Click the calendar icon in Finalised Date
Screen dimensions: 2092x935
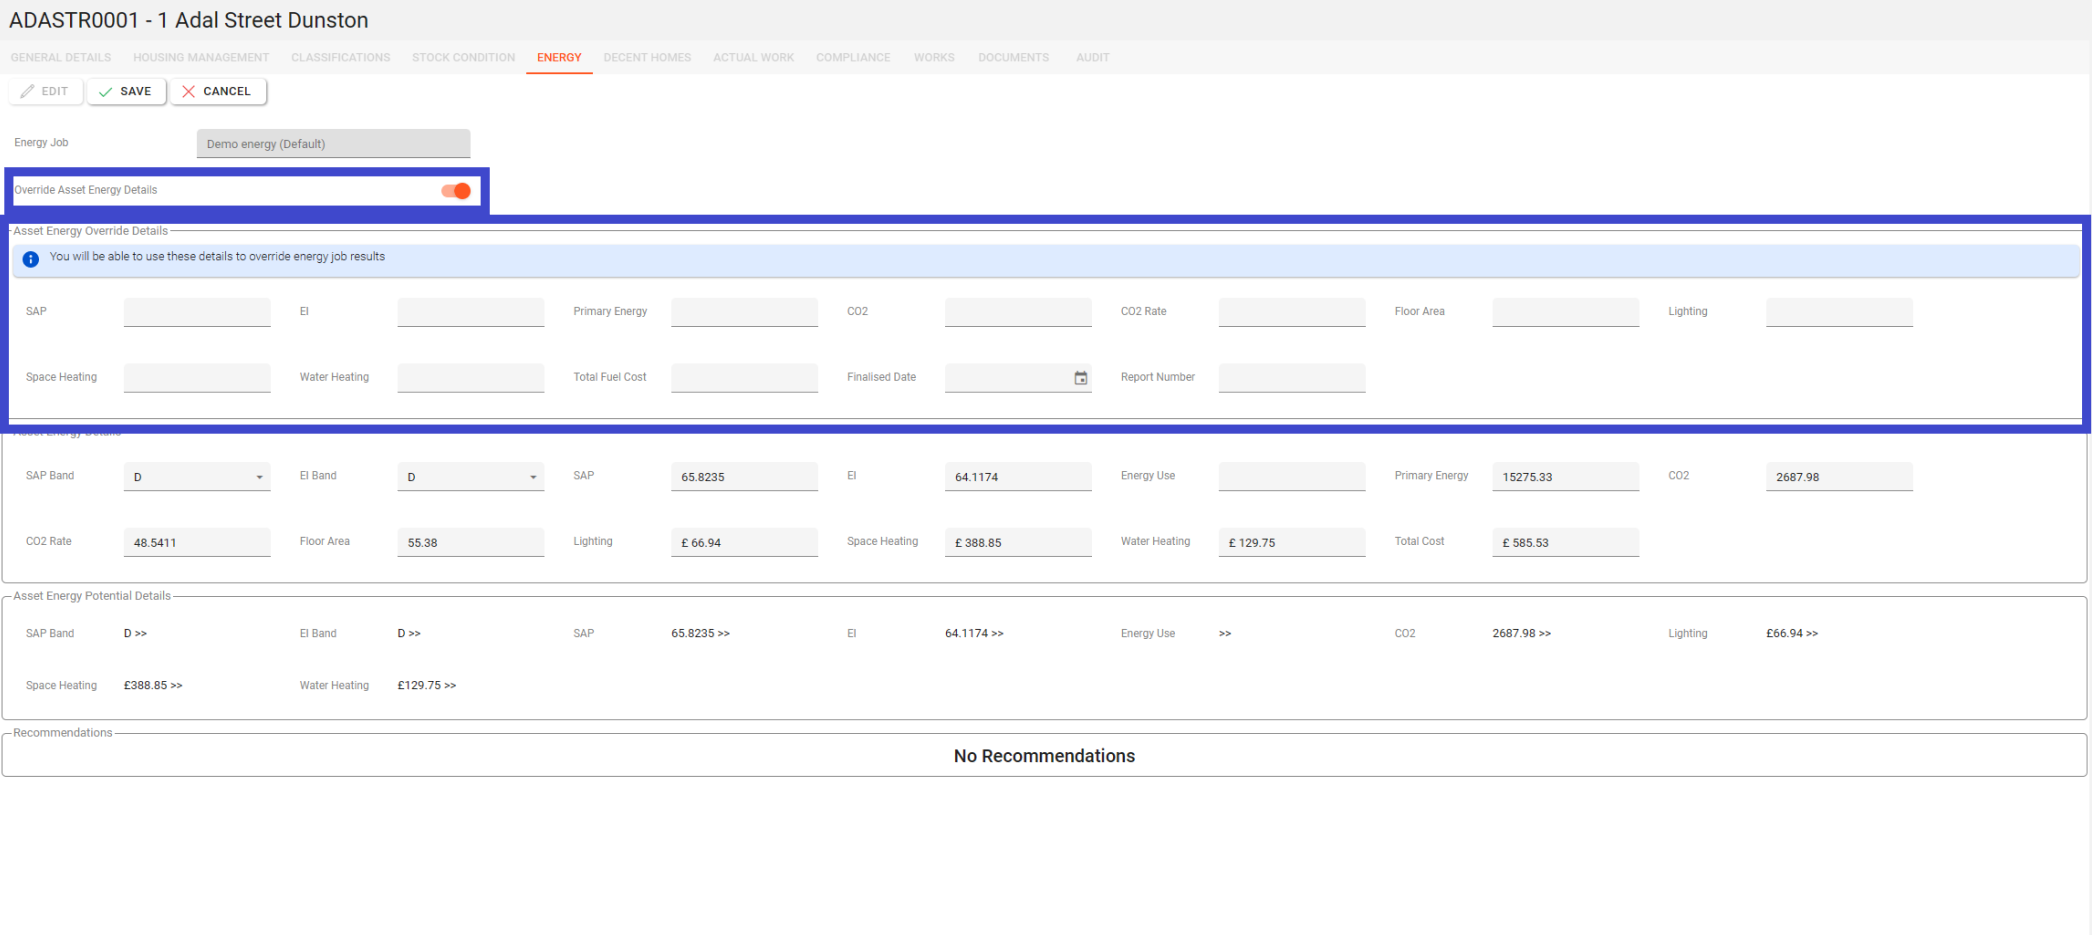point(1080,378)
